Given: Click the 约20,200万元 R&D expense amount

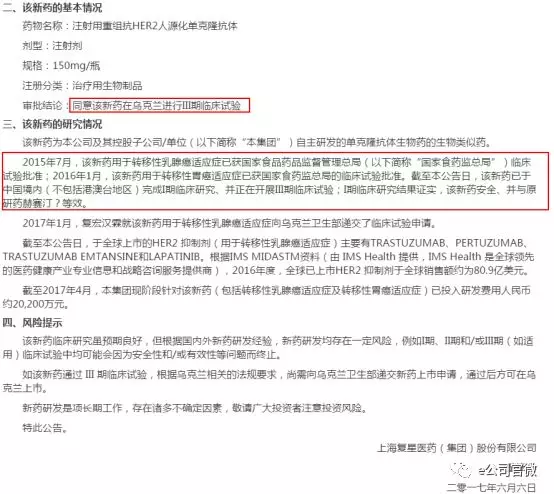Looking at the screenshot, I should tap(33, 304).
